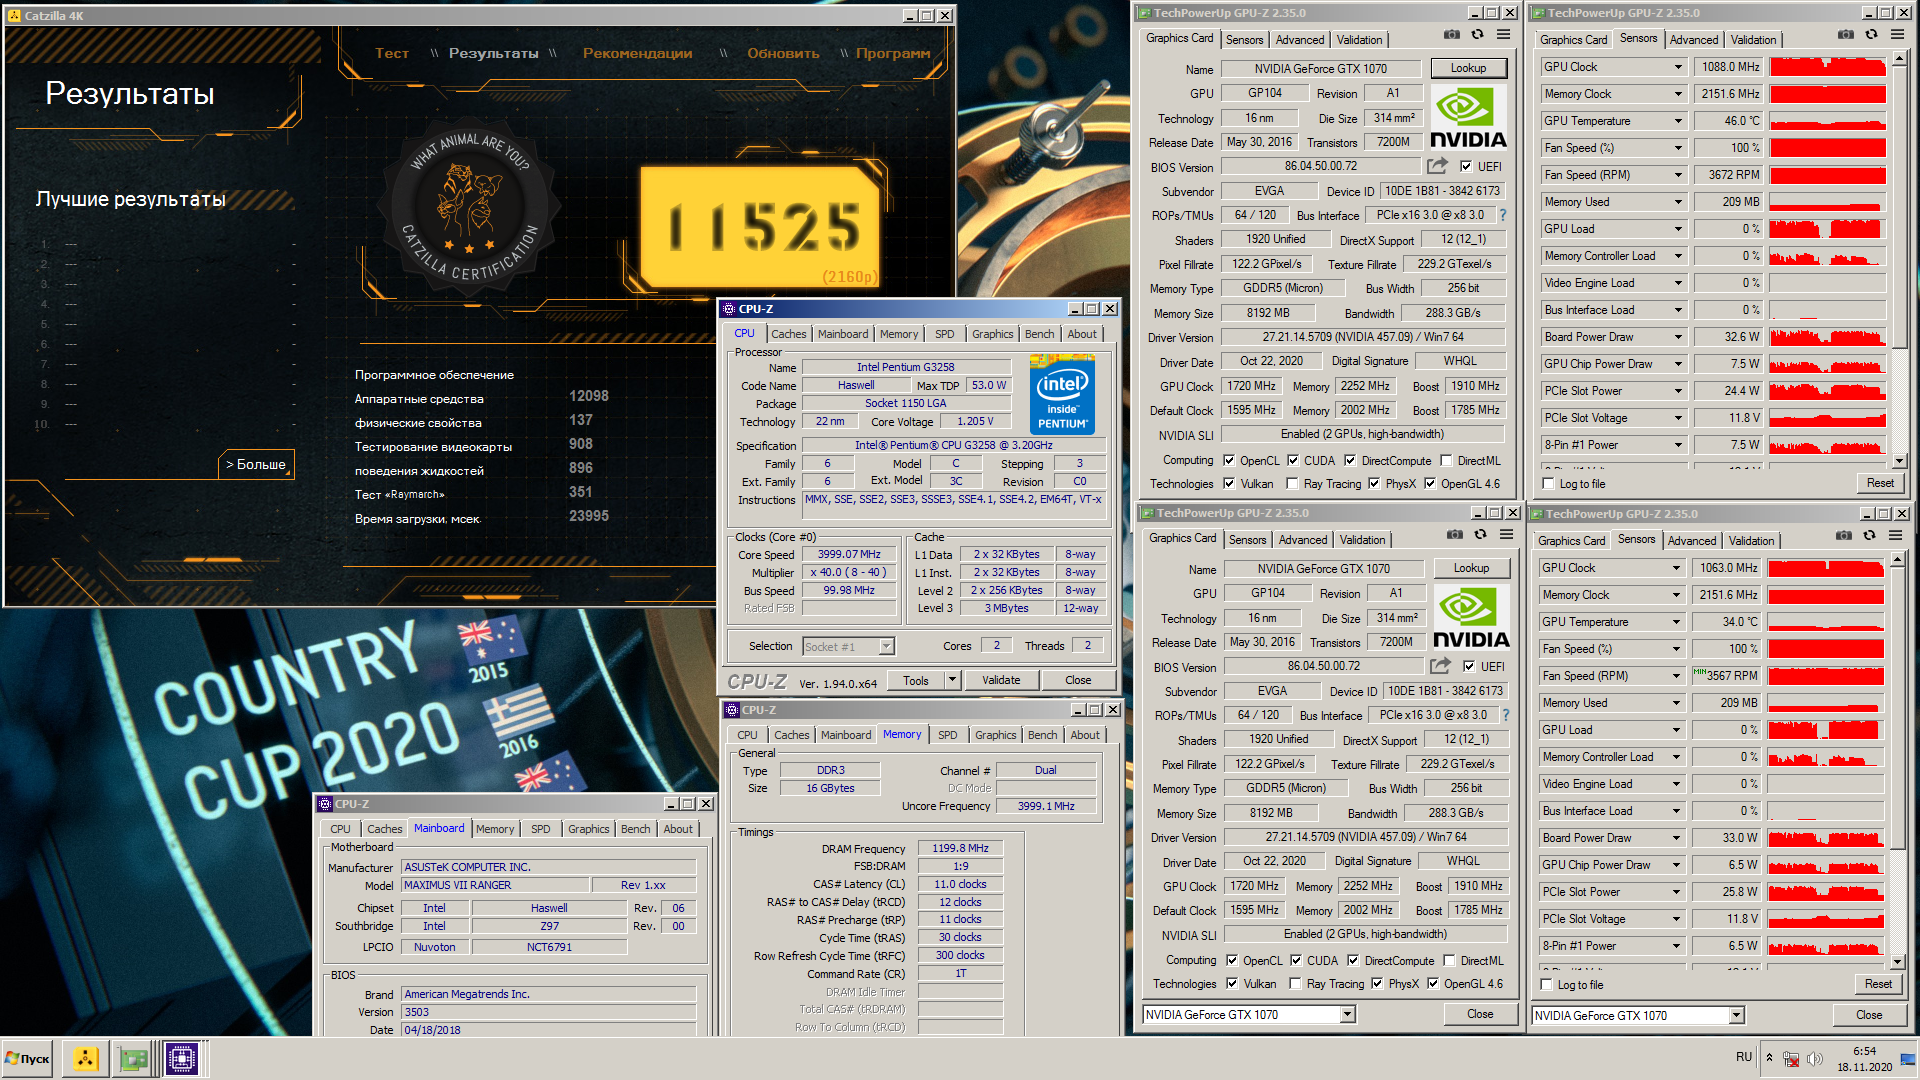
Task: Click BIOS export arrow icon in bottom-left GPU-Z
Action: [x=1440, y=666]
